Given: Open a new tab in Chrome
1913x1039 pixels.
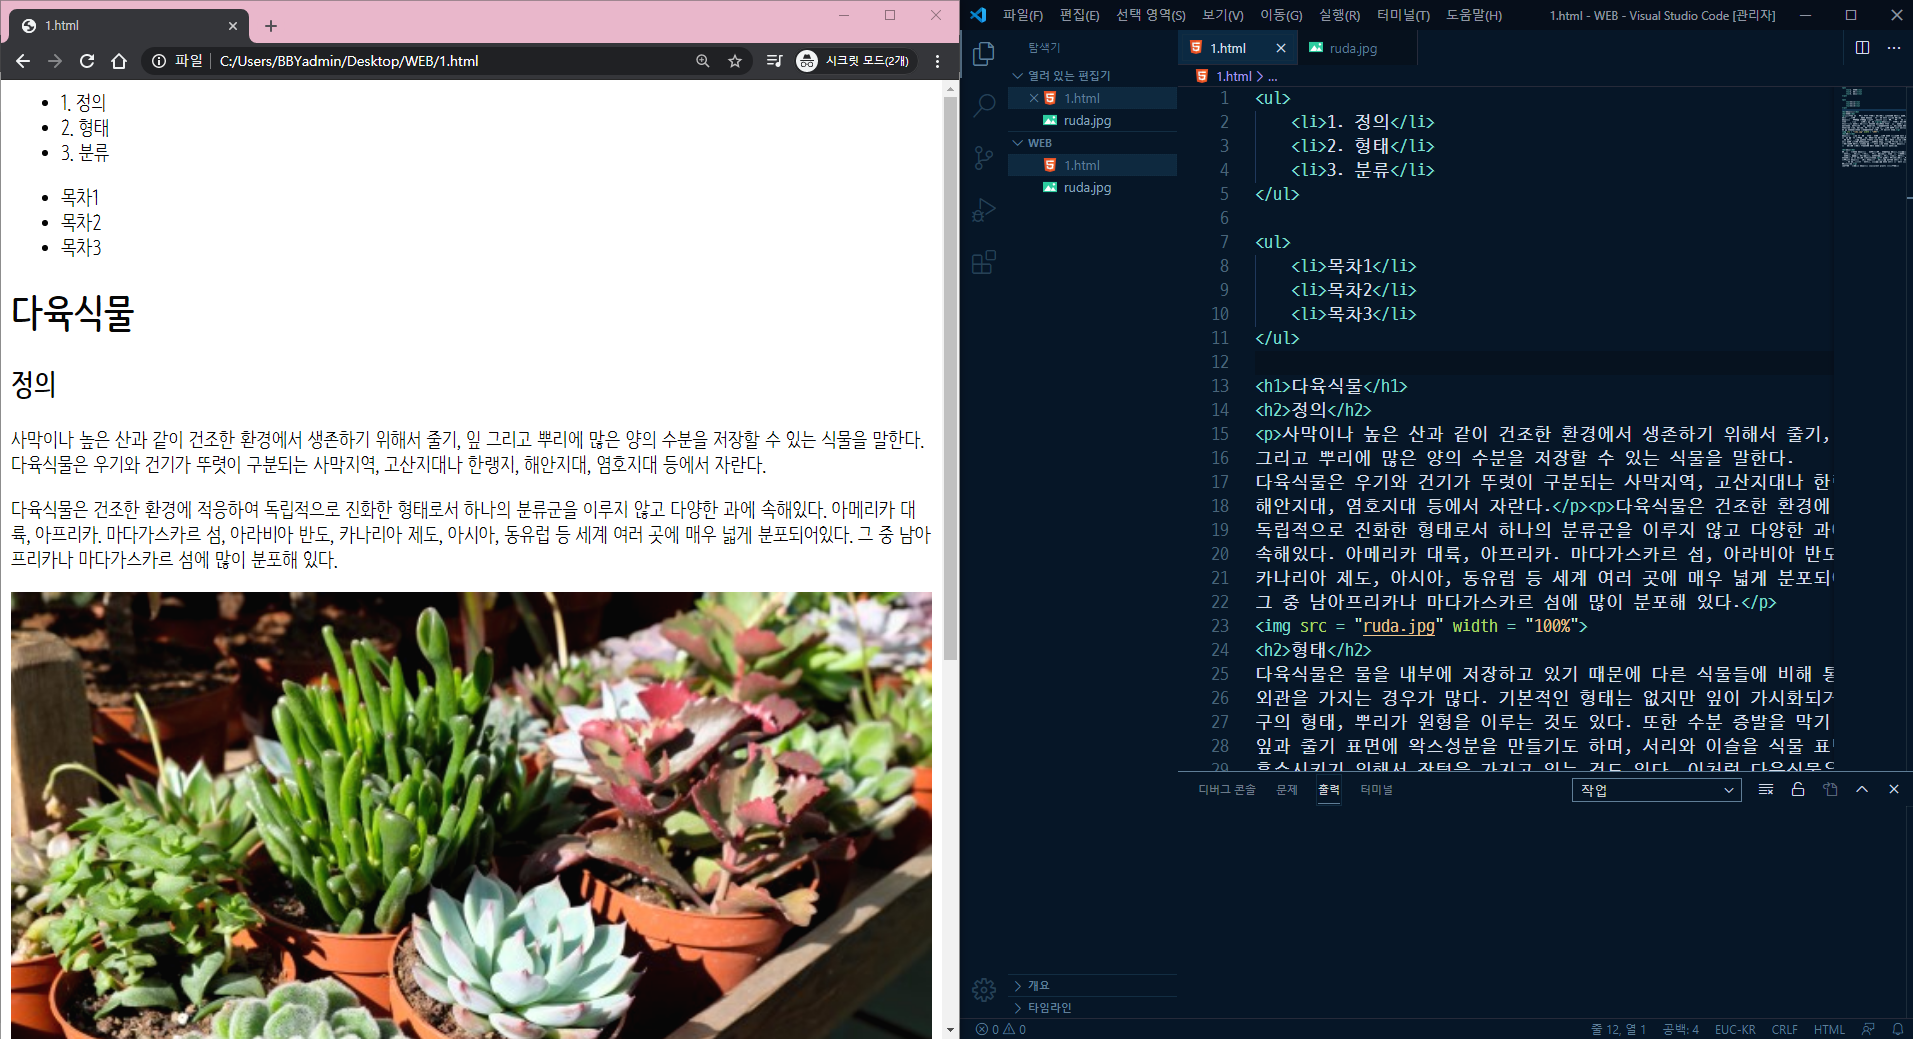Looking at the screenshot, I should [271, 26].
